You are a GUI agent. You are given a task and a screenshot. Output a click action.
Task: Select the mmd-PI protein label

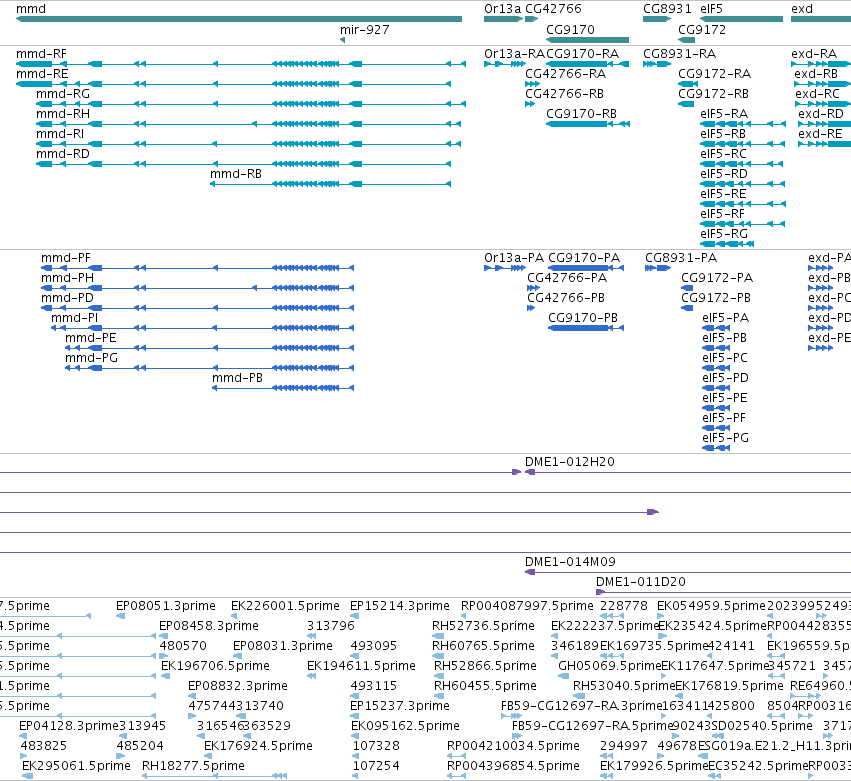click(x=74, y=319)
